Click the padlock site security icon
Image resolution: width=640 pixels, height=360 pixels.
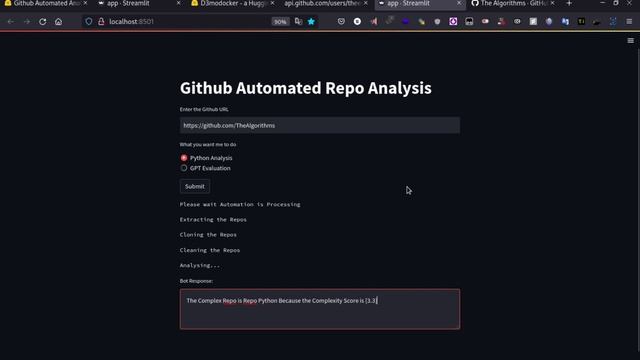coord(101,21)
